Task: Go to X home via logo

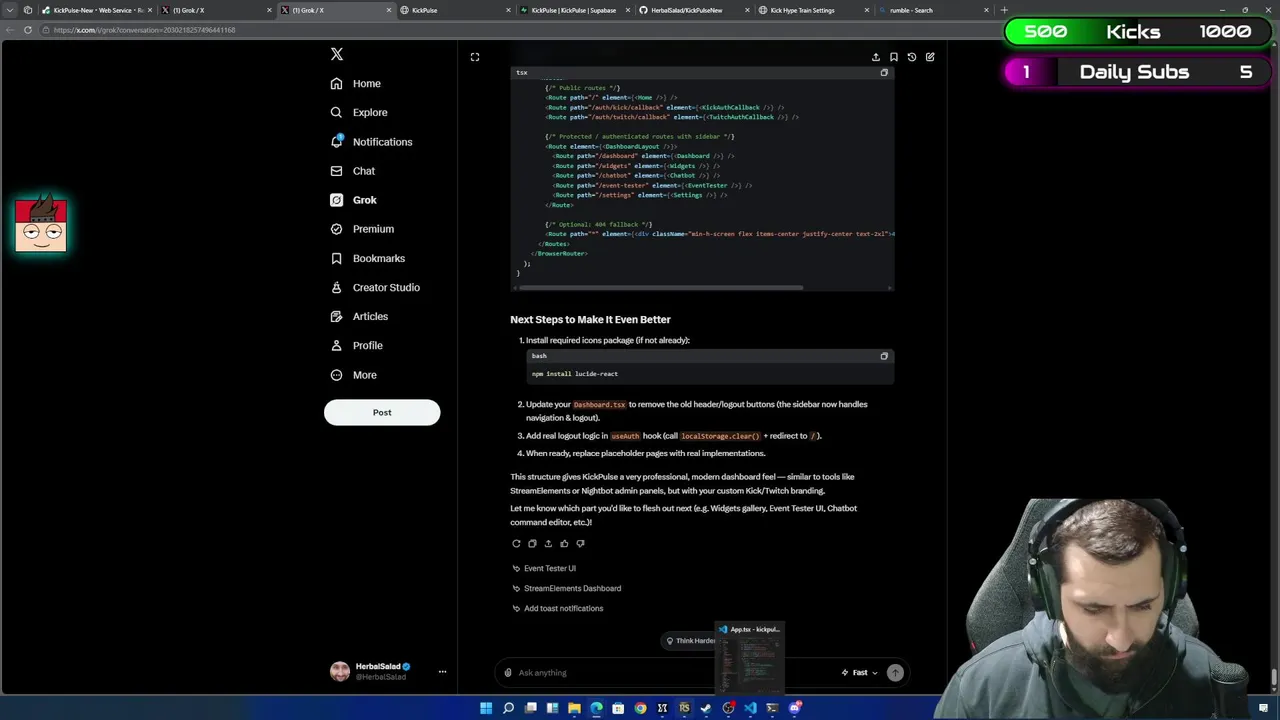Action: pos(337,55)
